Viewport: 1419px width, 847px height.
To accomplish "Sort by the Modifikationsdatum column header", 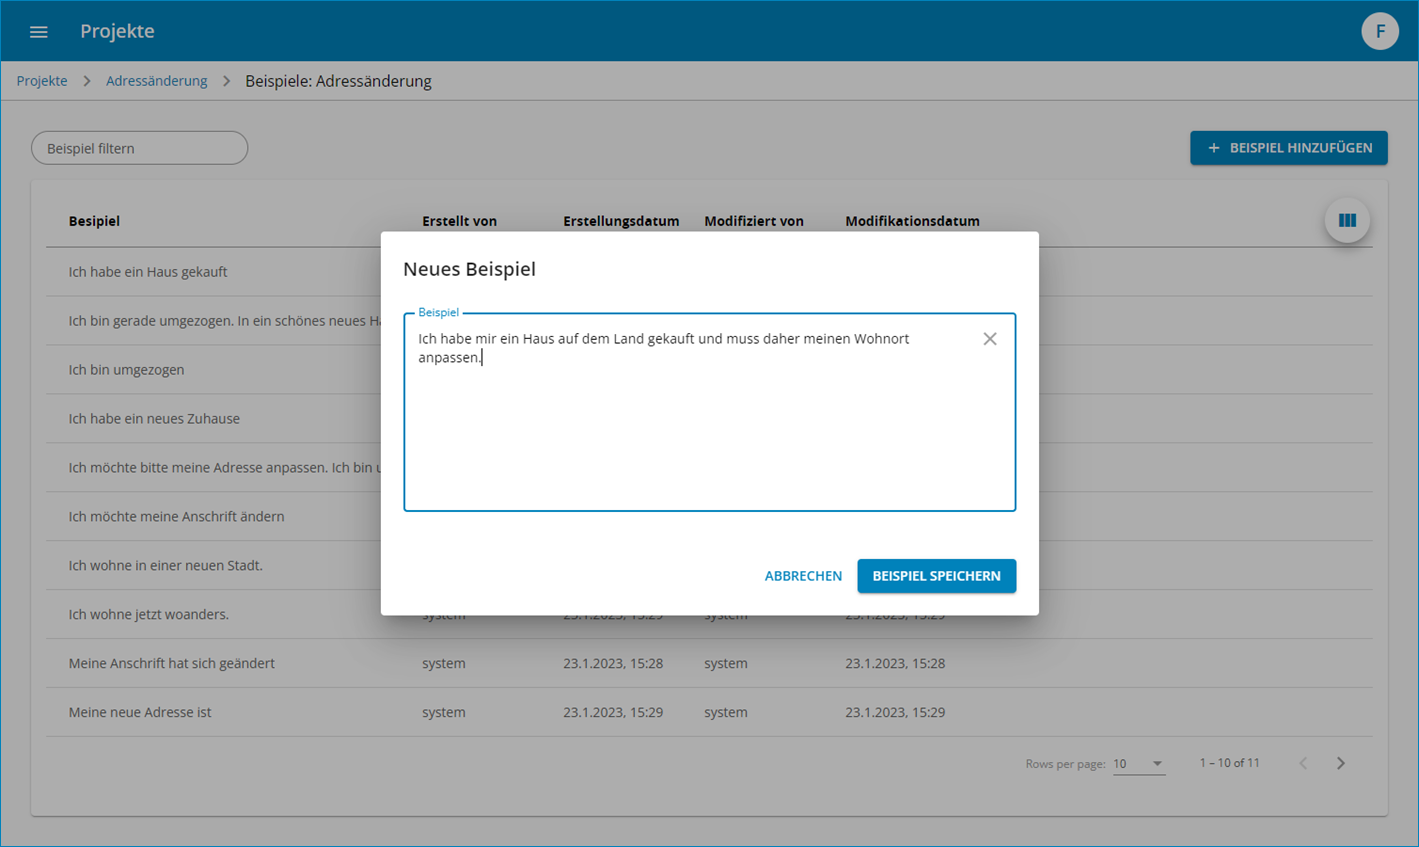I will 912,221.
